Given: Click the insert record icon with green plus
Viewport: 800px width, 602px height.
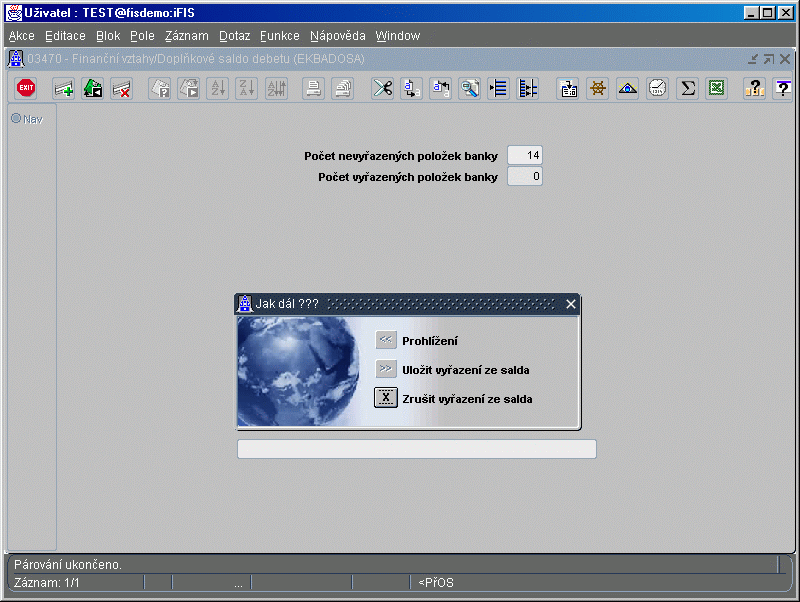Looking at the screenshot, I should click(64, 88).
